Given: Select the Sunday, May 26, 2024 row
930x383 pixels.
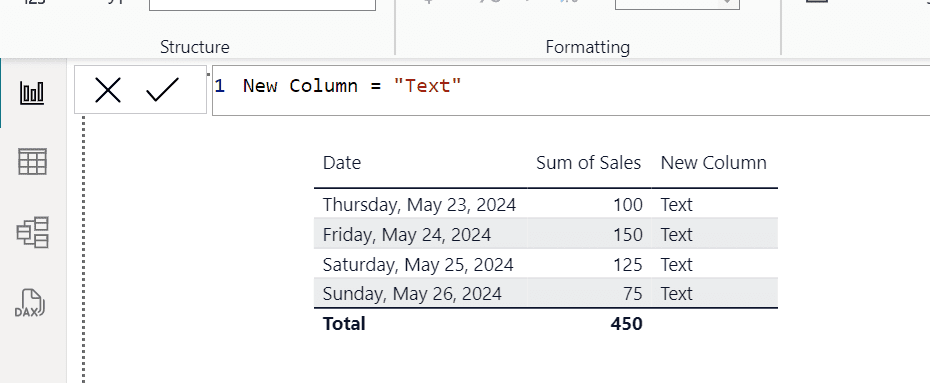Looking at the screenshot, I should (546, 293).
